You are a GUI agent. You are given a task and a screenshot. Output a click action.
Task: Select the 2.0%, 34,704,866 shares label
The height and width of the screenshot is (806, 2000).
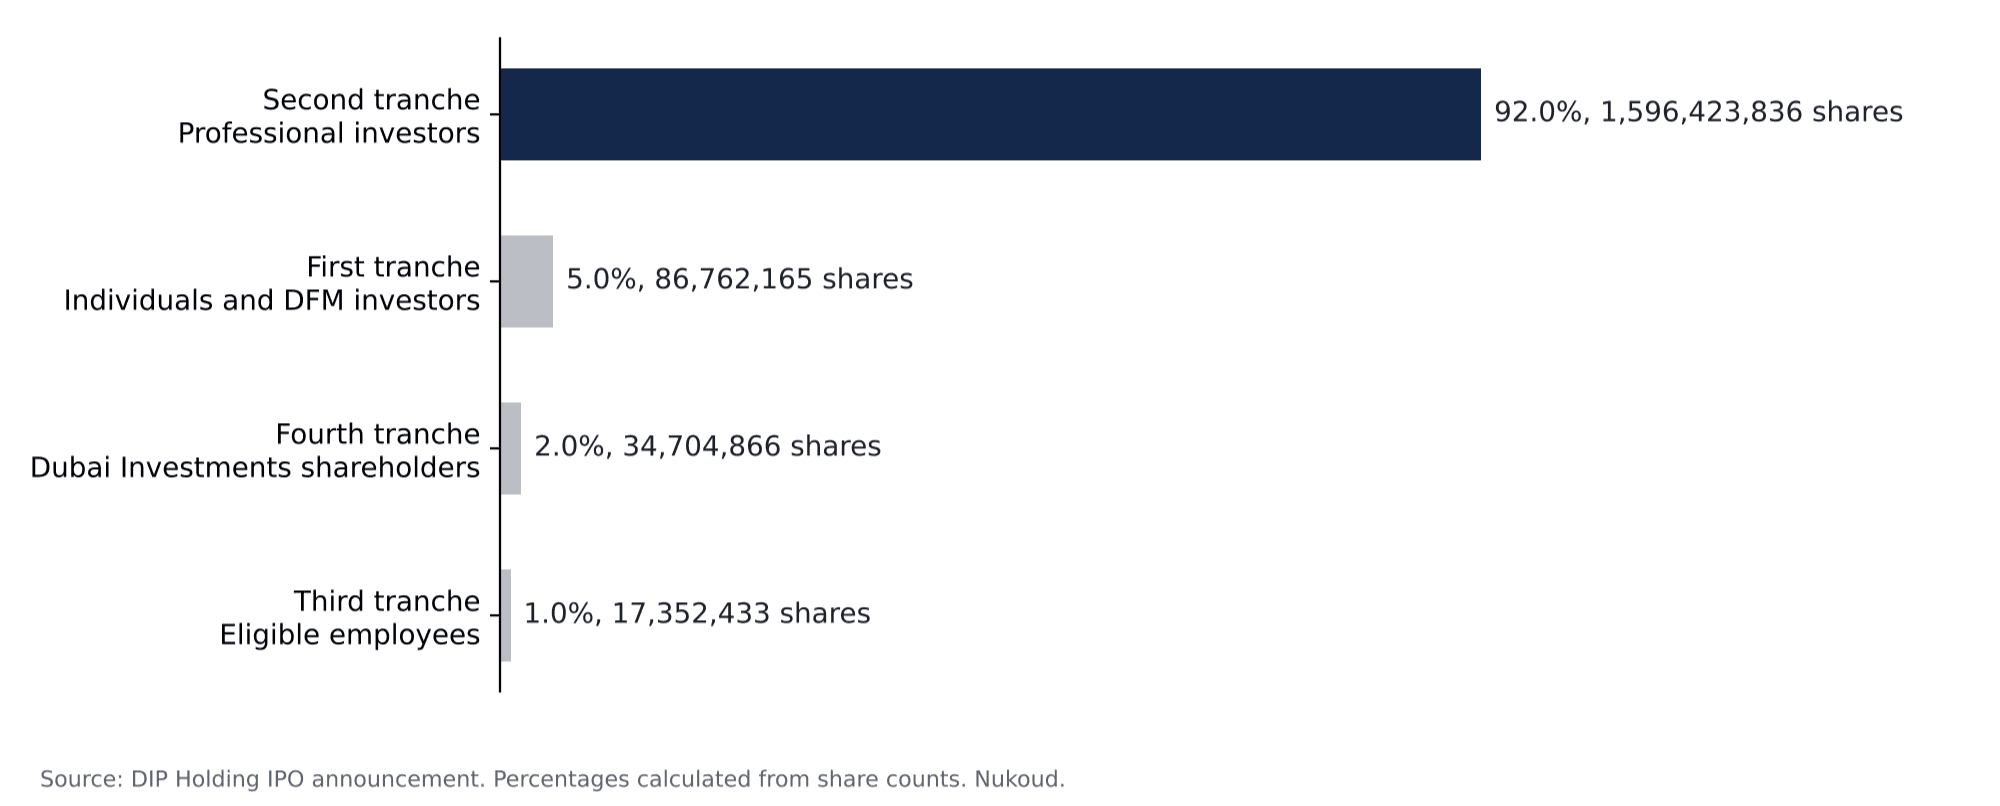pyautogui.click(x=708, y=446)
